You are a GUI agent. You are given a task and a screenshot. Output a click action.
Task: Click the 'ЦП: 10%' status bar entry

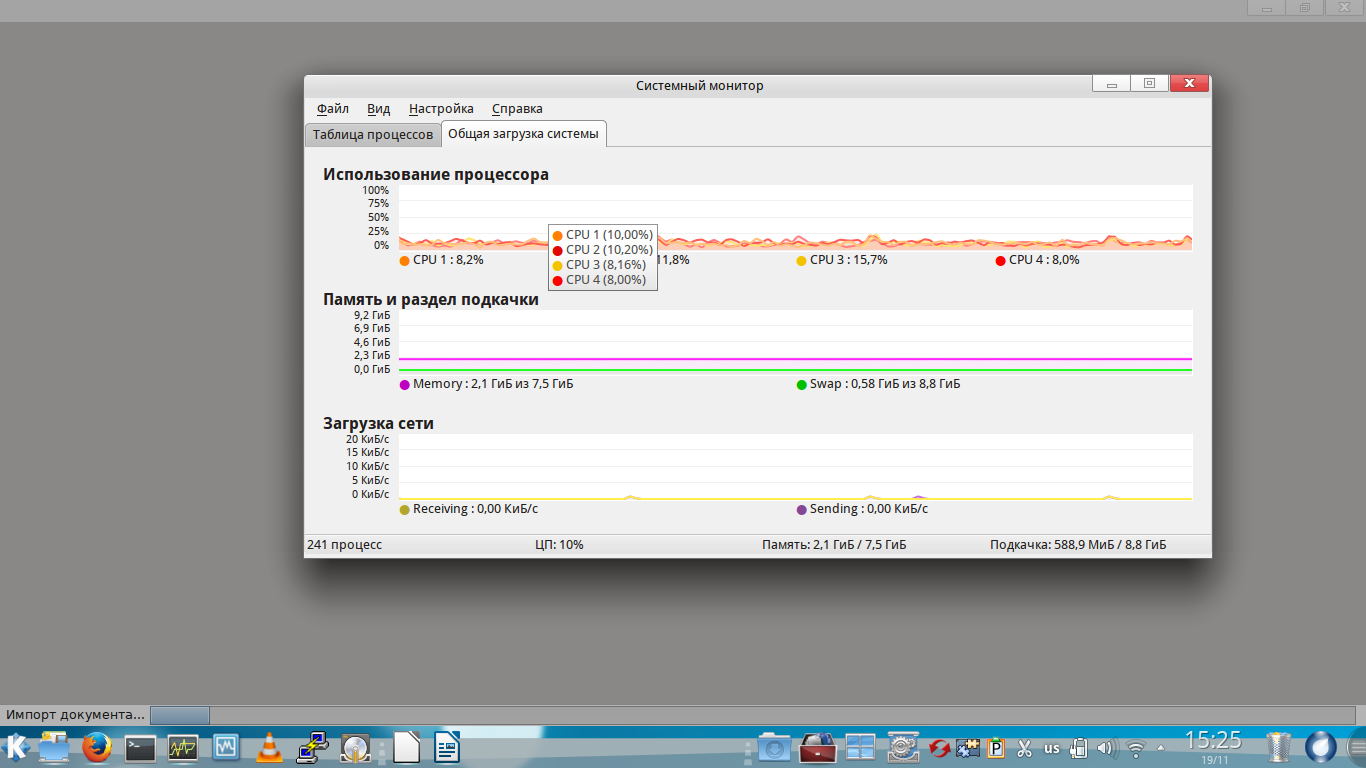pyautogui.click(x=560, y=545)
